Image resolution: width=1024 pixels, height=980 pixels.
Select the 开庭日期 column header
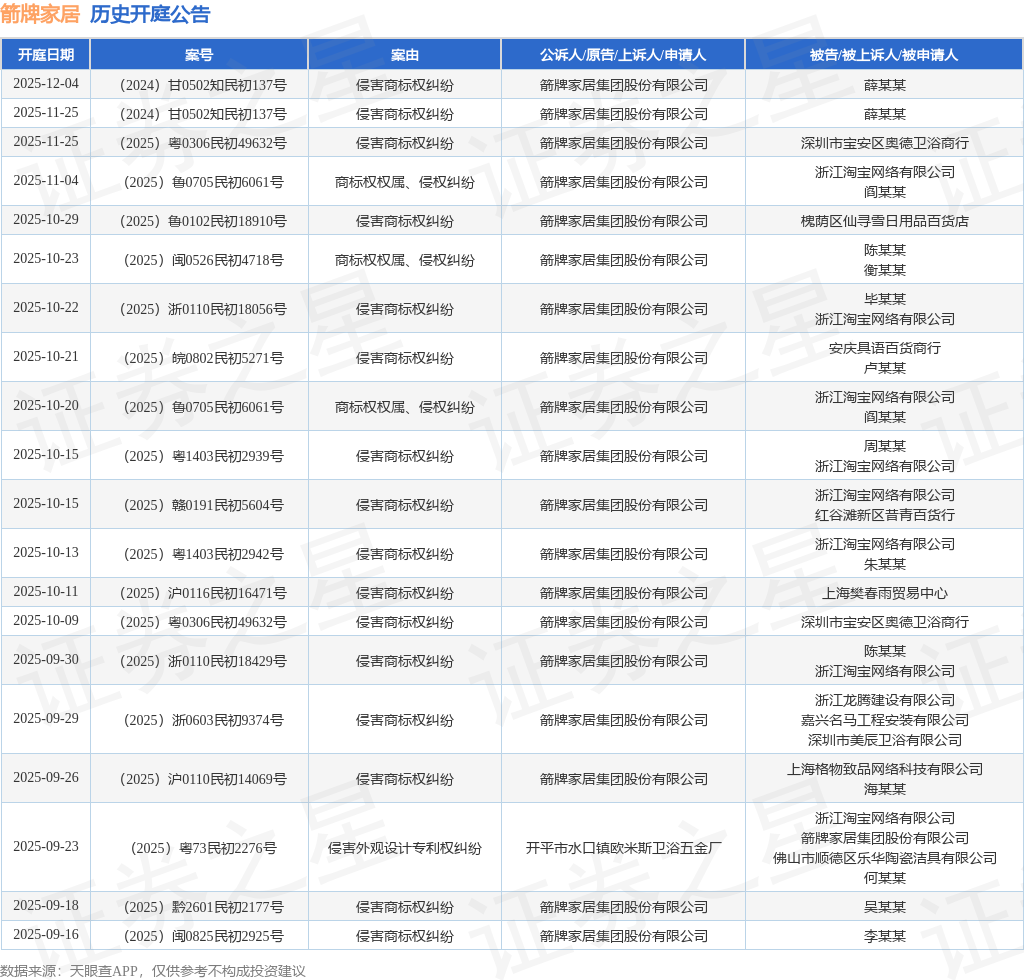click(x=46, y=55)
